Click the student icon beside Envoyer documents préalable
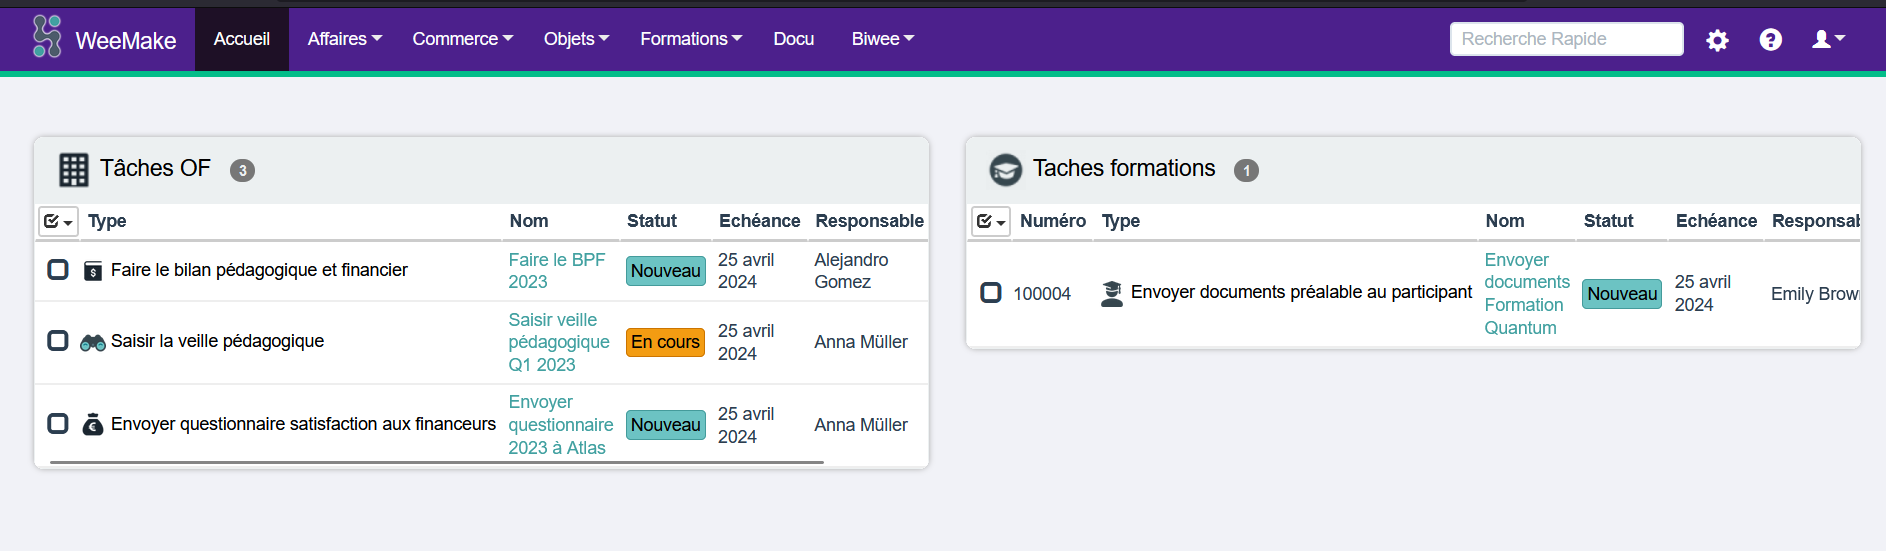Viewport: 1886px width, 551px height. tap(1111, 293)
